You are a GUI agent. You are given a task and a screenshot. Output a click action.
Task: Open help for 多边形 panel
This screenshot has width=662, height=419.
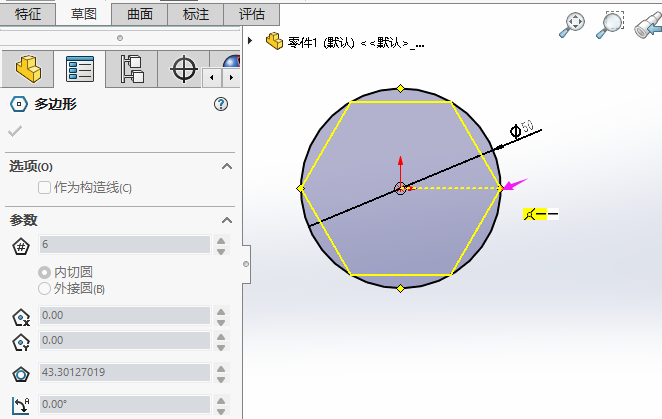point(221,104)
